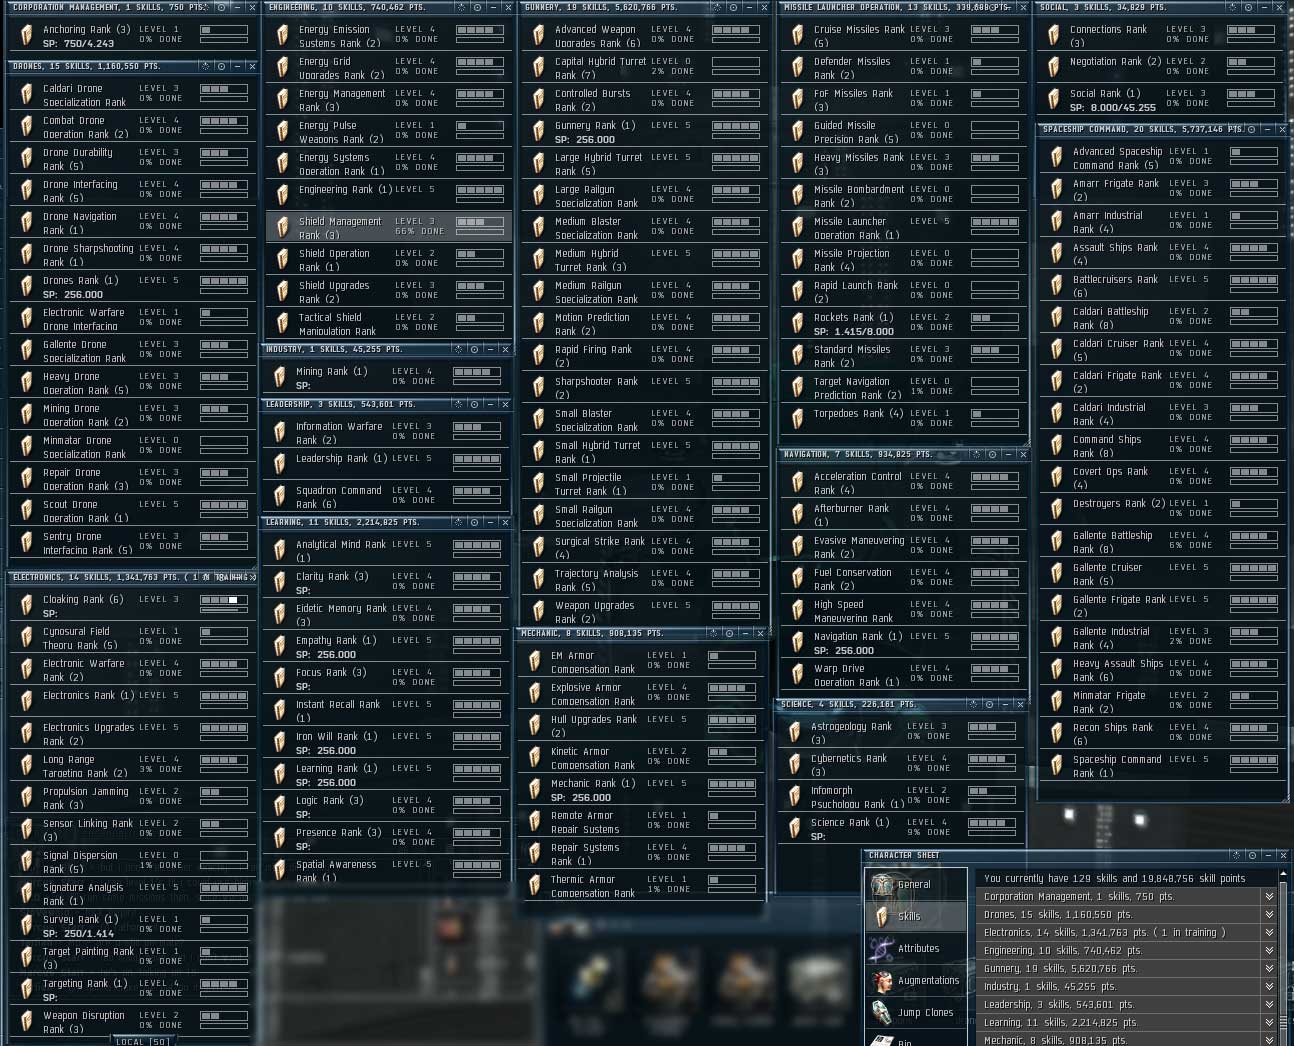Click the Electronics Upgrades skill book icon
1294x1046 pixels.
pos(27,734)
